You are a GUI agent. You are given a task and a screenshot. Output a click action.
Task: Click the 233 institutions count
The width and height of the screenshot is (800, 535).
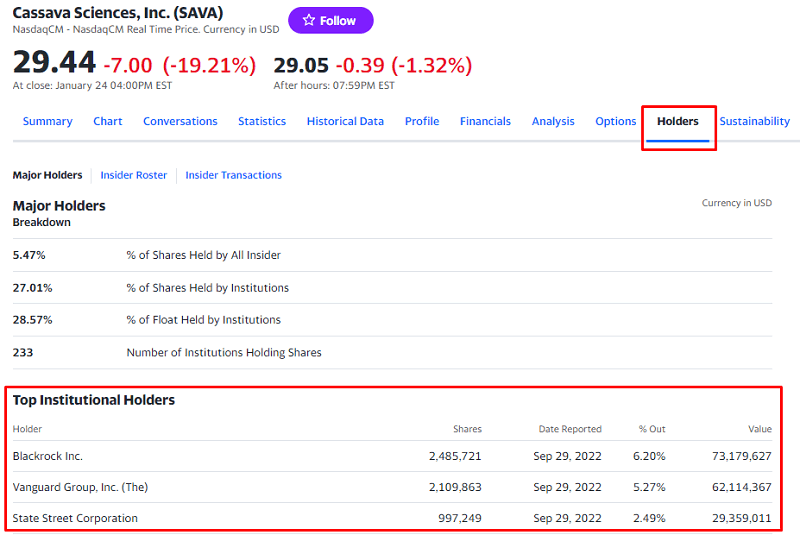23,352
